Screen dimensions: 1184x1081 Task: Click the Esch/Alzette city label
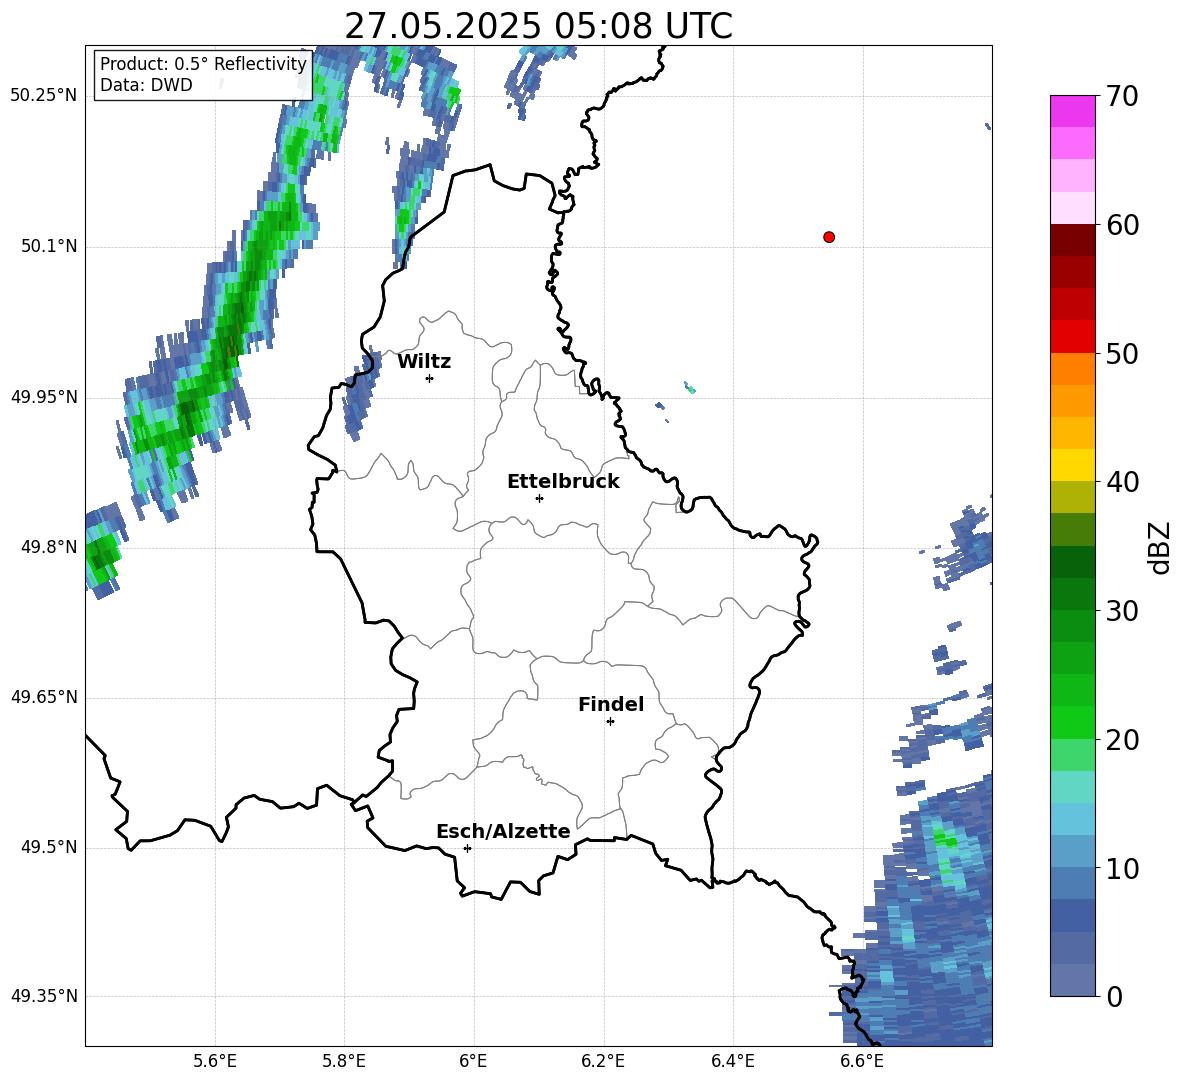point(503,831)
